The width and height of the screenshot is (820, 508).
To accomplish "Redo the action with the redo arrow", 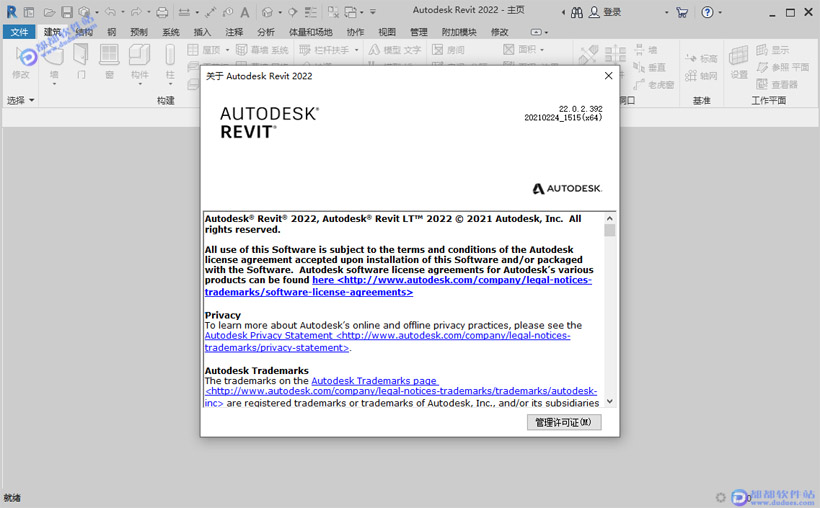I will coord(136,12).
